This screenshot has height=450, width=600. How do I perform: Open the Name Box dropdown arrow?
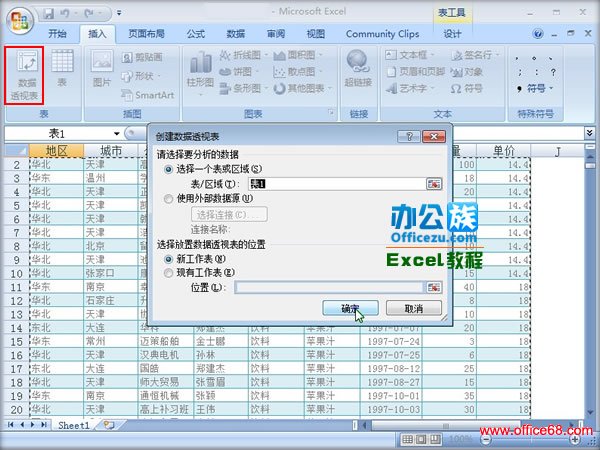click(116, 134)
